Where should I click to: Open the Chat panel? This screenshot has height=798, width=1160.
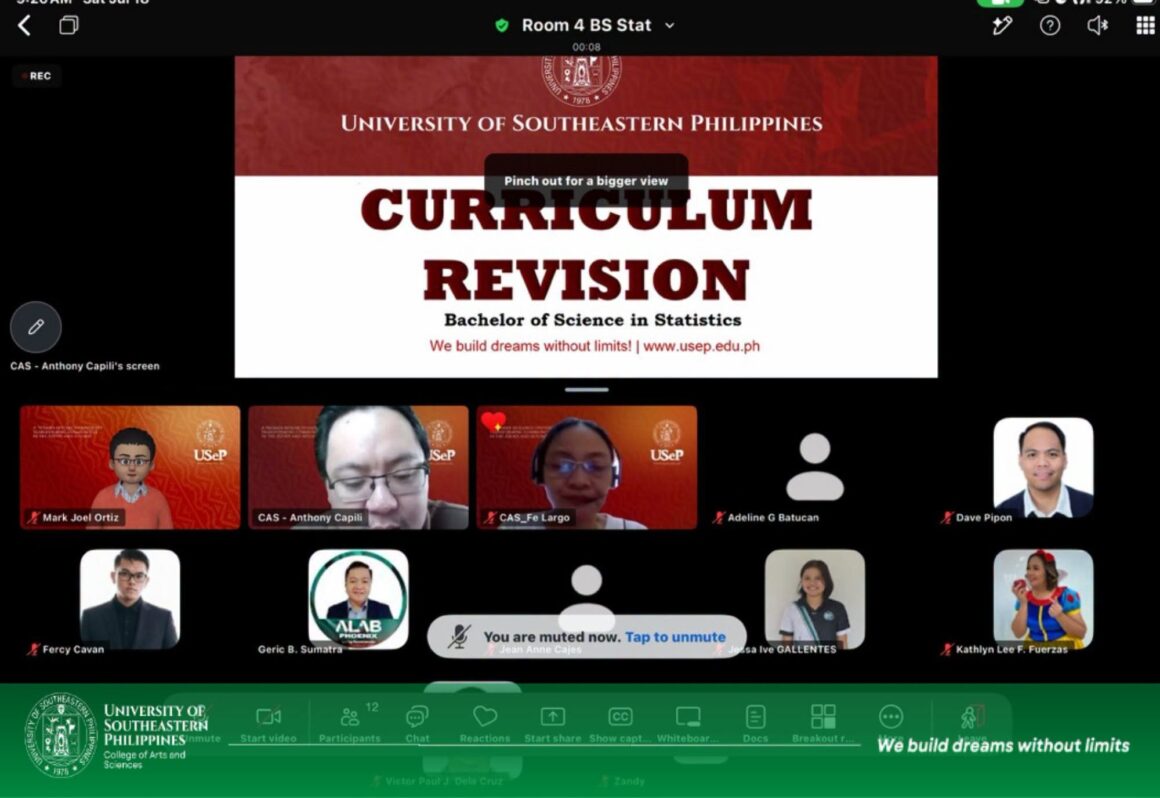[x=417, y=724]
